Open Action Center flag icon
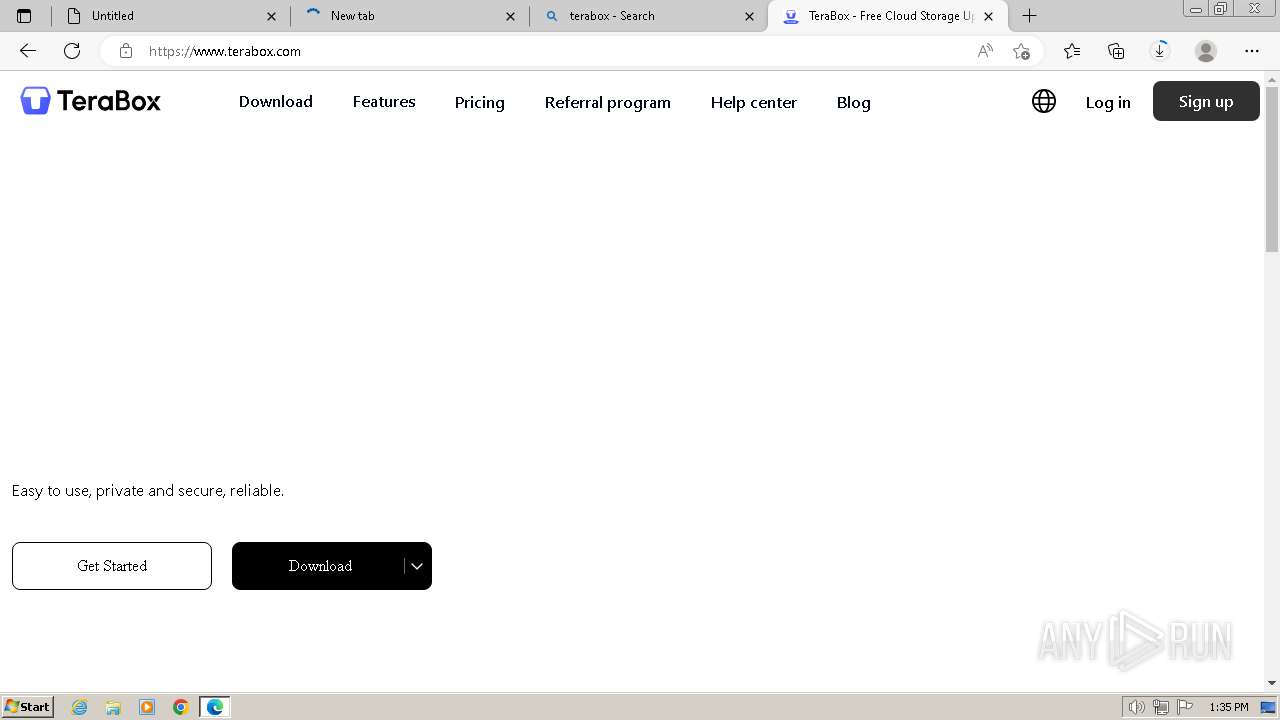The width and height of the screenshot is (1280, 720). coord(1185,707)
